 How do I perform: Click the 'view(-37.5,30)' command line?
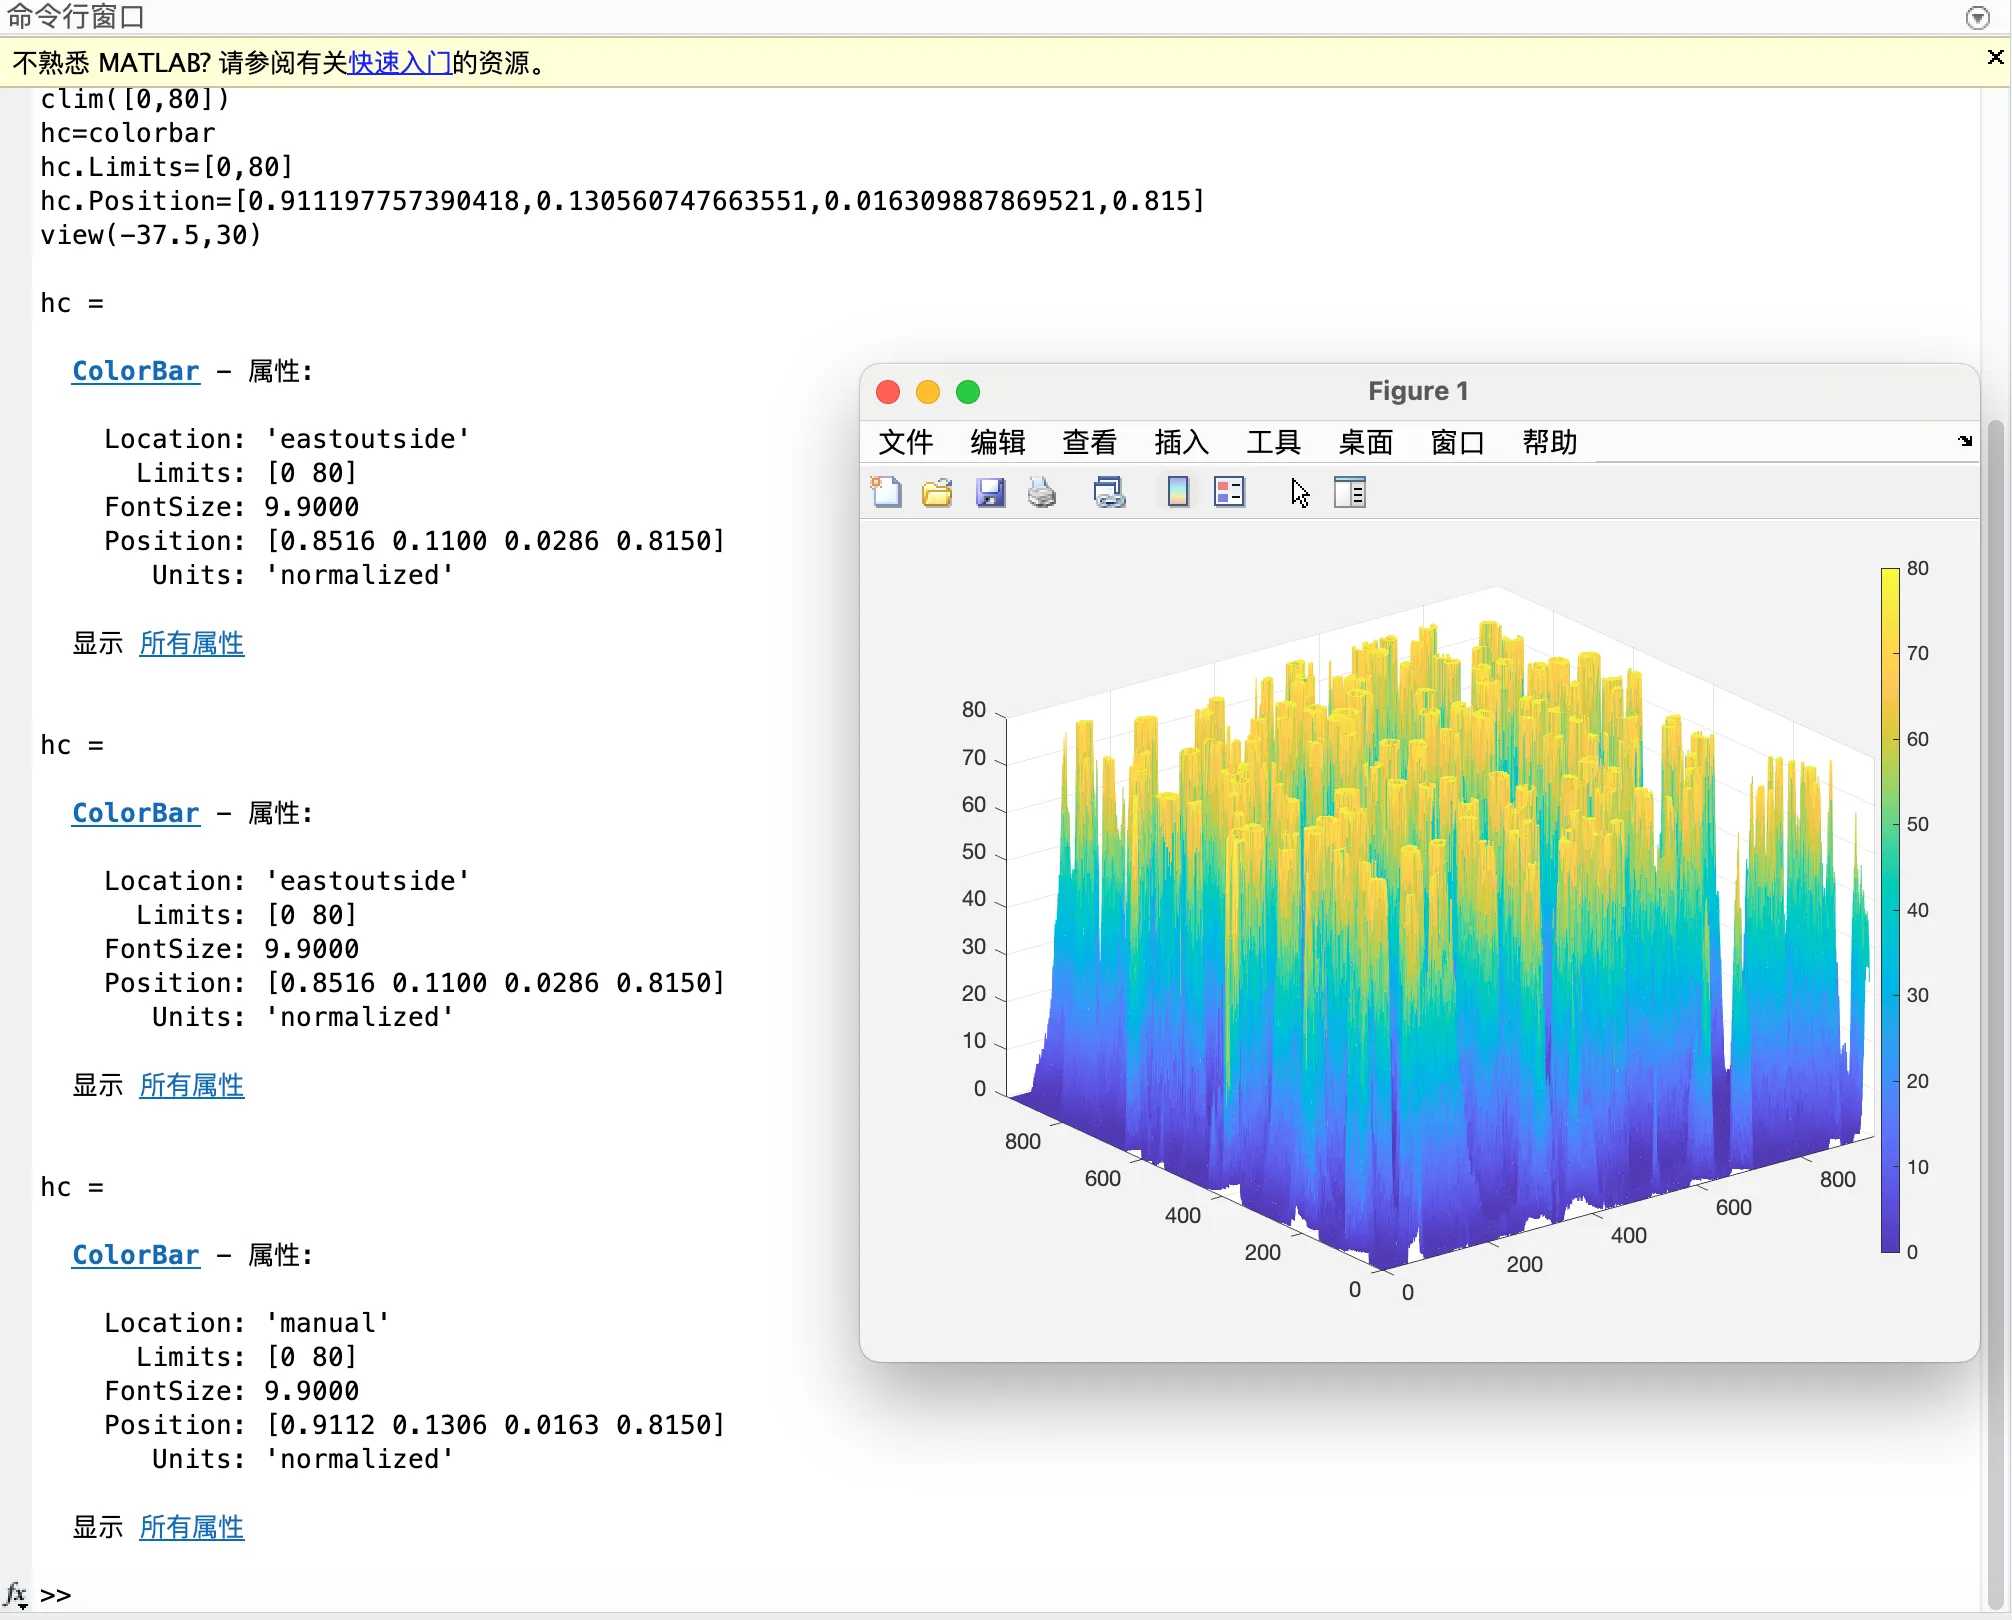pos(151,235)
